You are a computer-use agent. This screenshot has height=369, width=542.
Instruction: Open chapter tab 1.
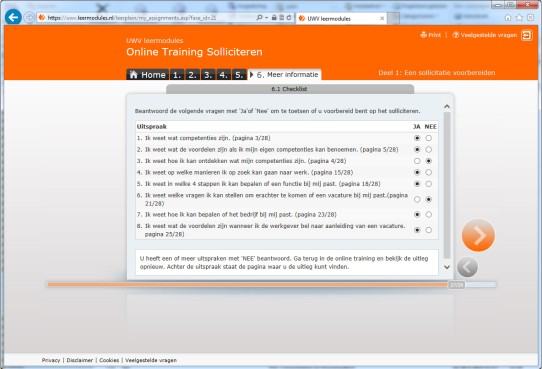coord(177,75)
